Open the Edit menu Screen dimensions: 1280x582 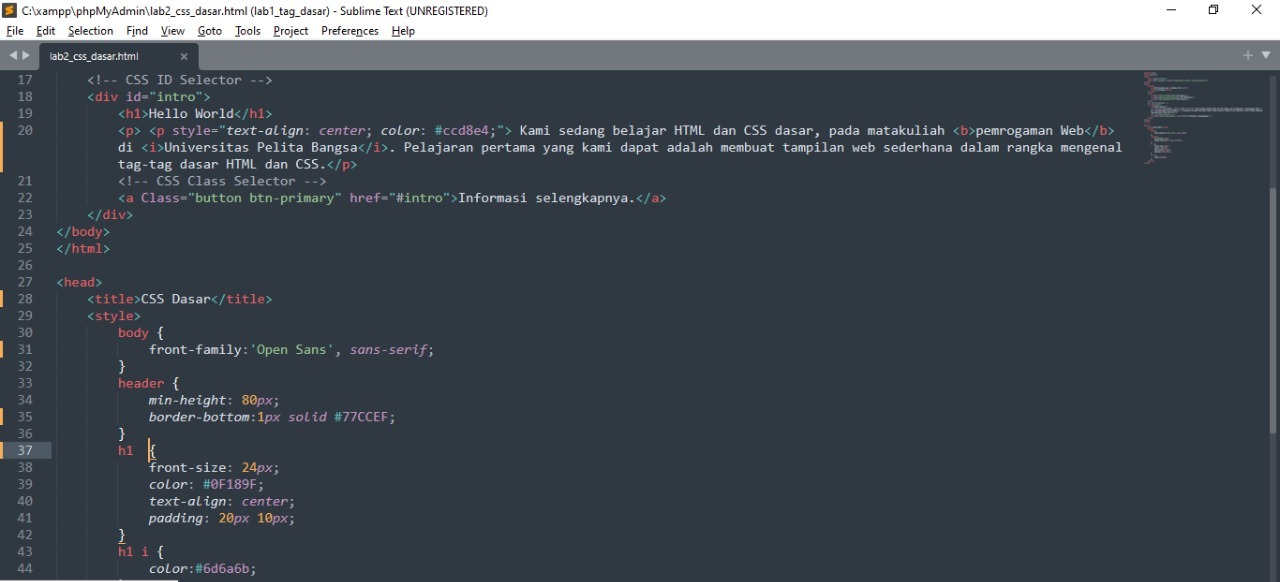(x=45, y=31)
